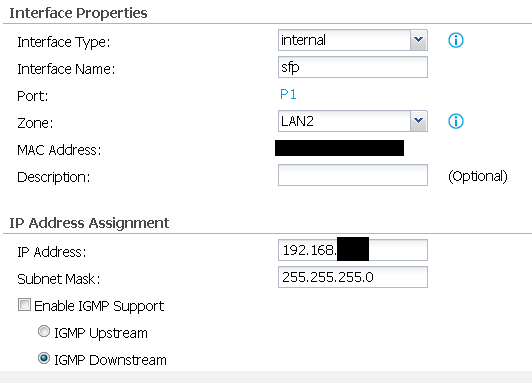
Task: Select the IGMP Upstream radio button
Action: (x=44, y=331)
